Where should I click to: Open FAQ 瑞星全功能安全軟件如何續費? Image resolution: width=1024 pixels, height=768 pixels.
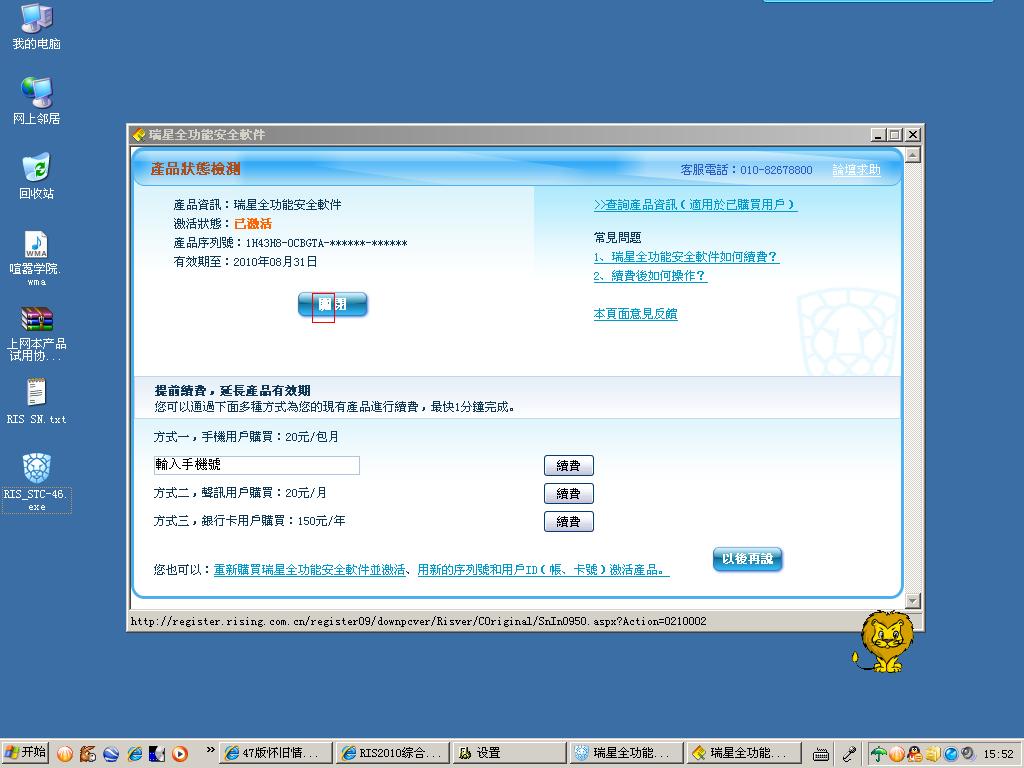click(x=686, y=257)
